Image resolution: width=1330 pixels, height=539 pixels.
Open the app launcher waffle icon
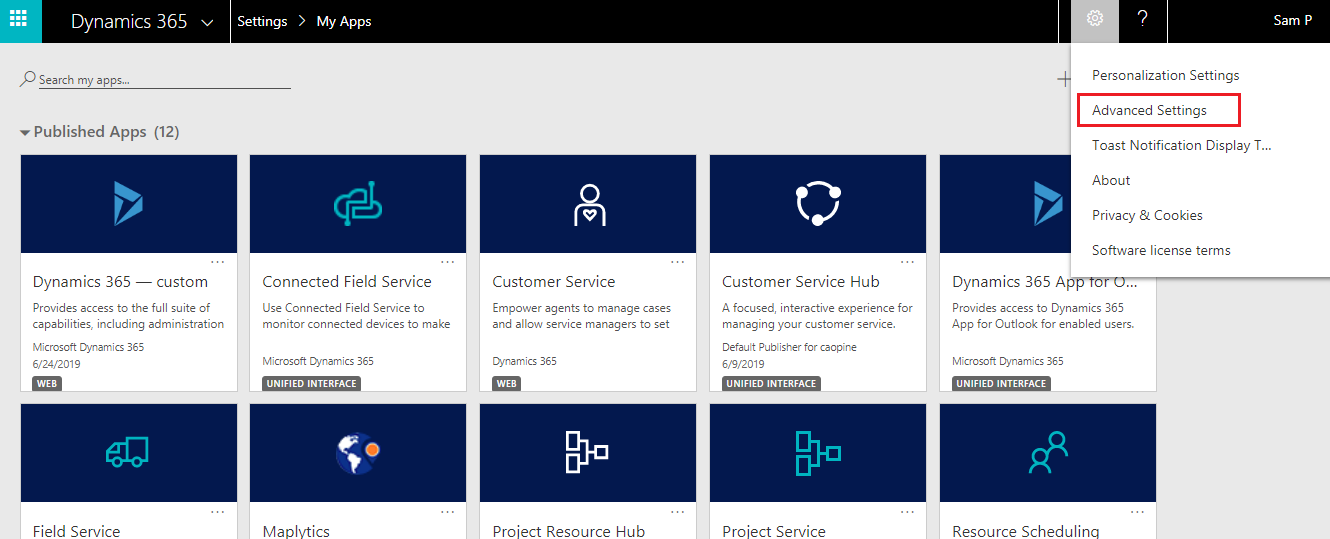(x=19, y=19)
